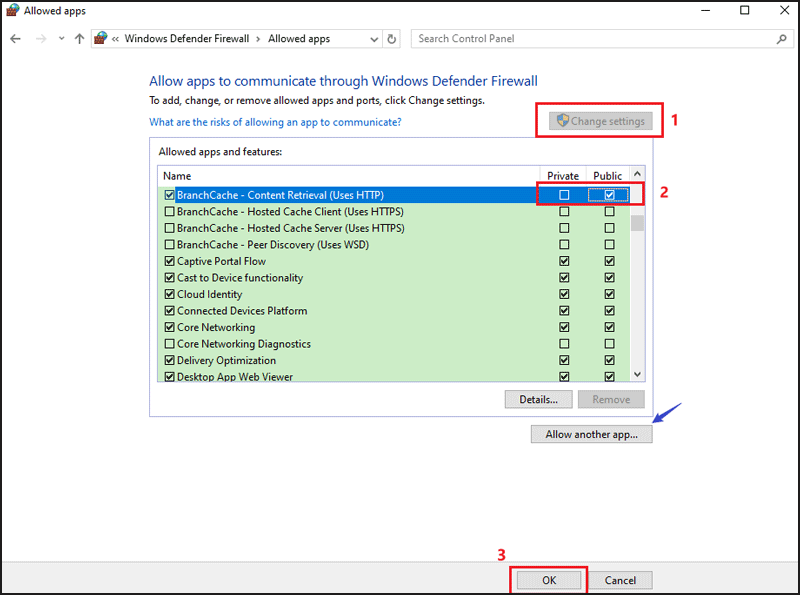Select row "BranchCache - Hosted Cache Client (Uses HTTPS)"

(x=394, y=211)
